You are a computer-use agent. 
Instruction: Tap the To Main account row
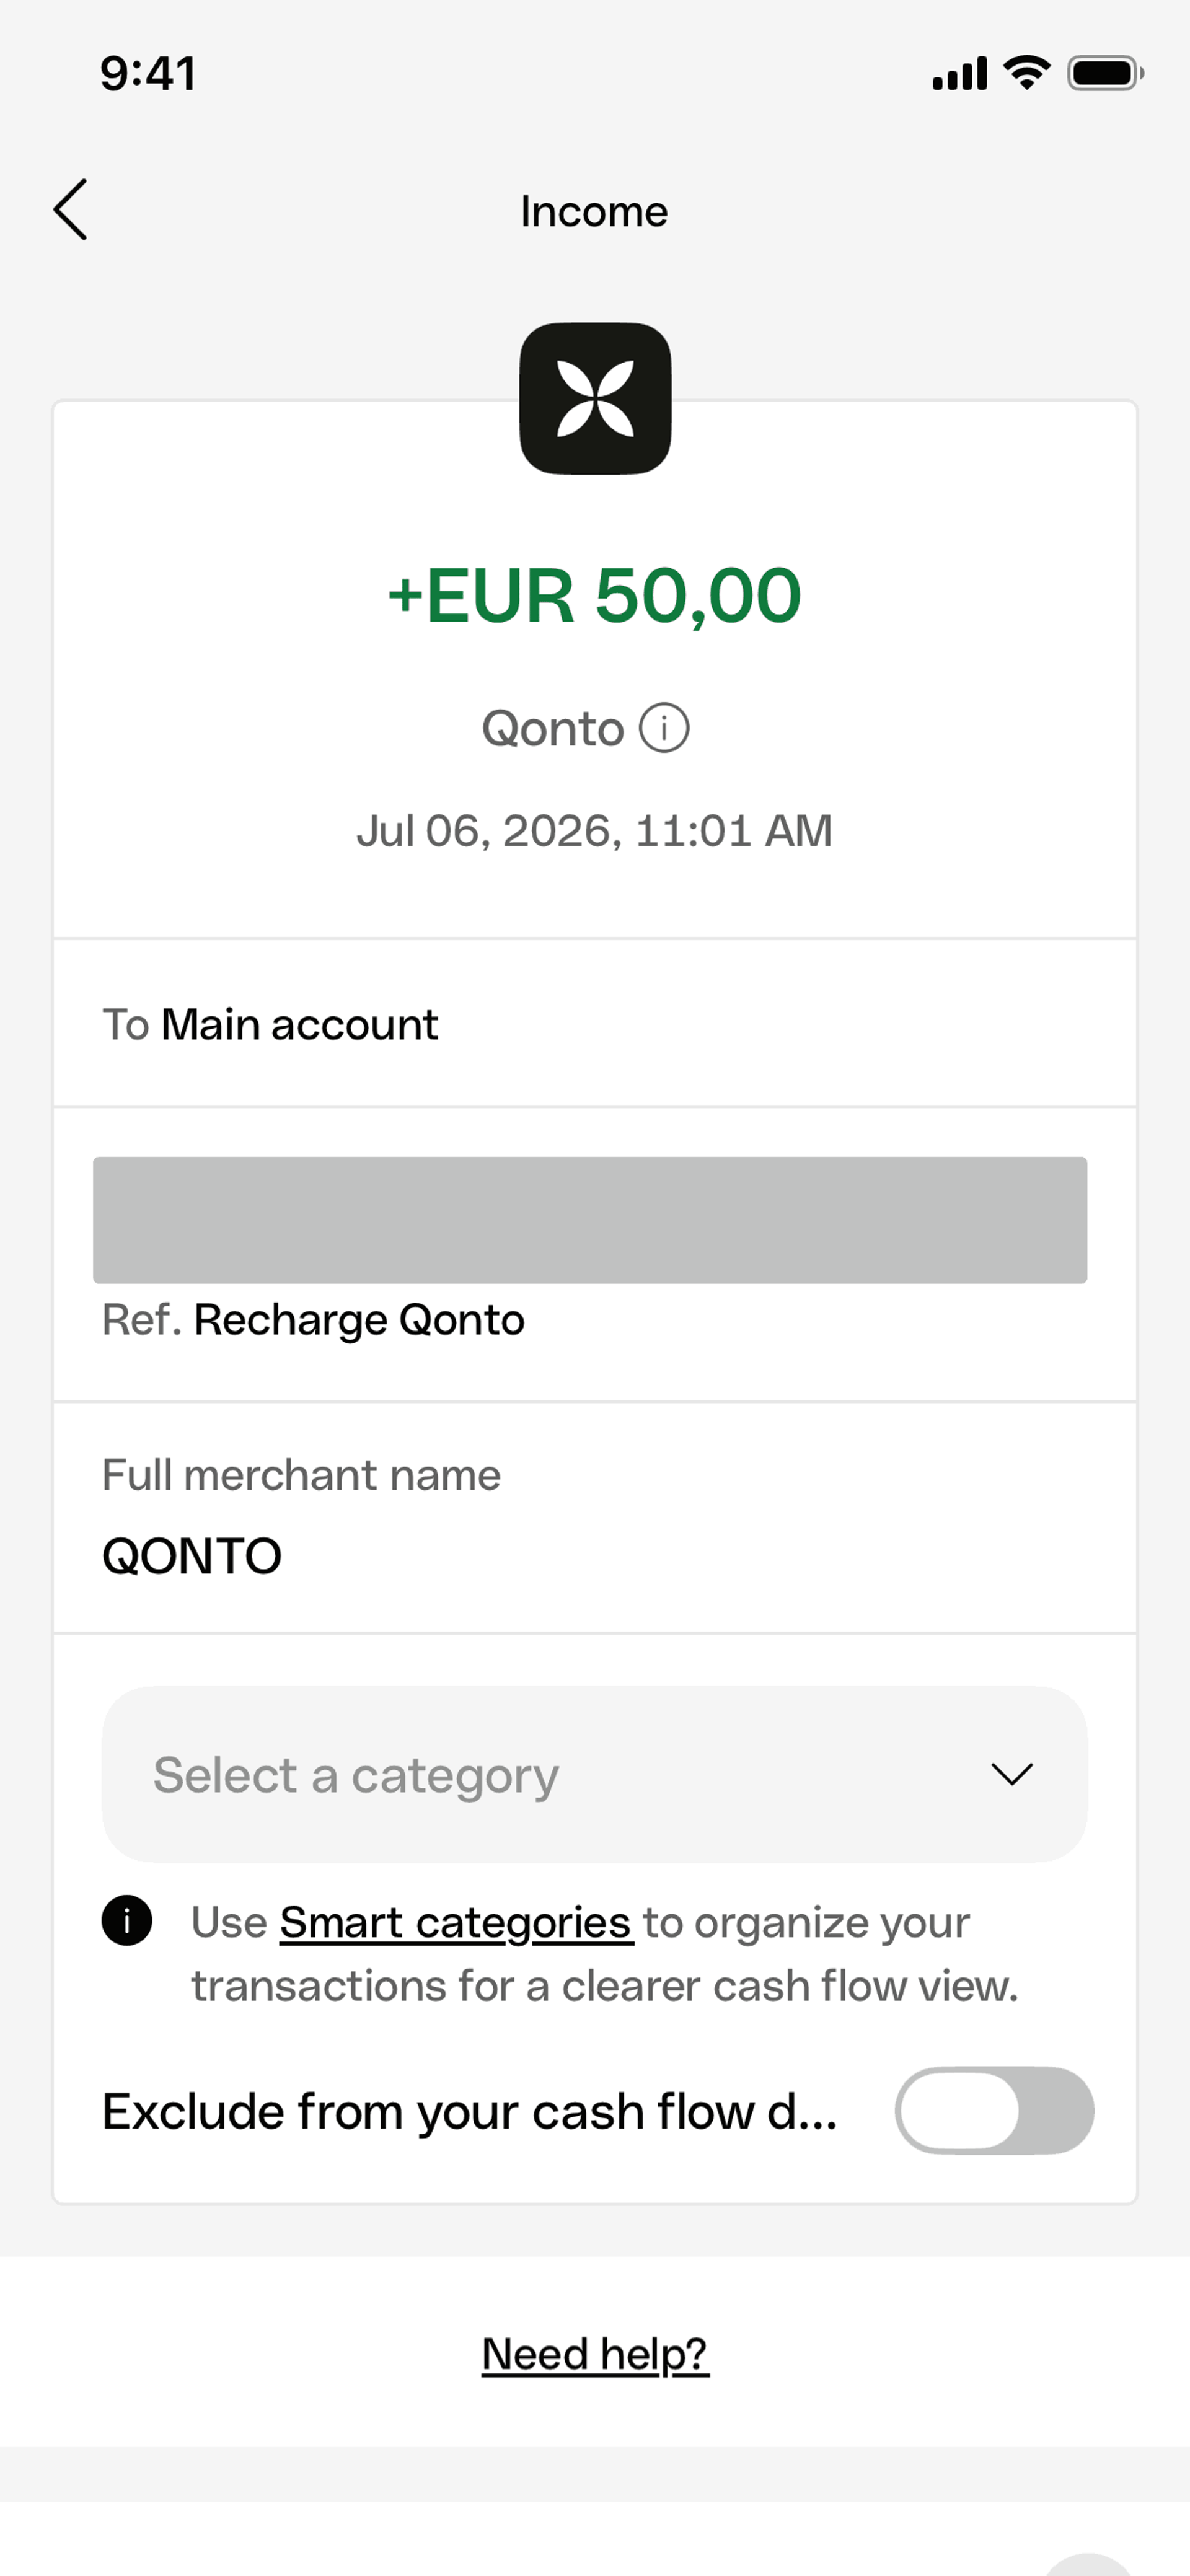pos(594,1023)
